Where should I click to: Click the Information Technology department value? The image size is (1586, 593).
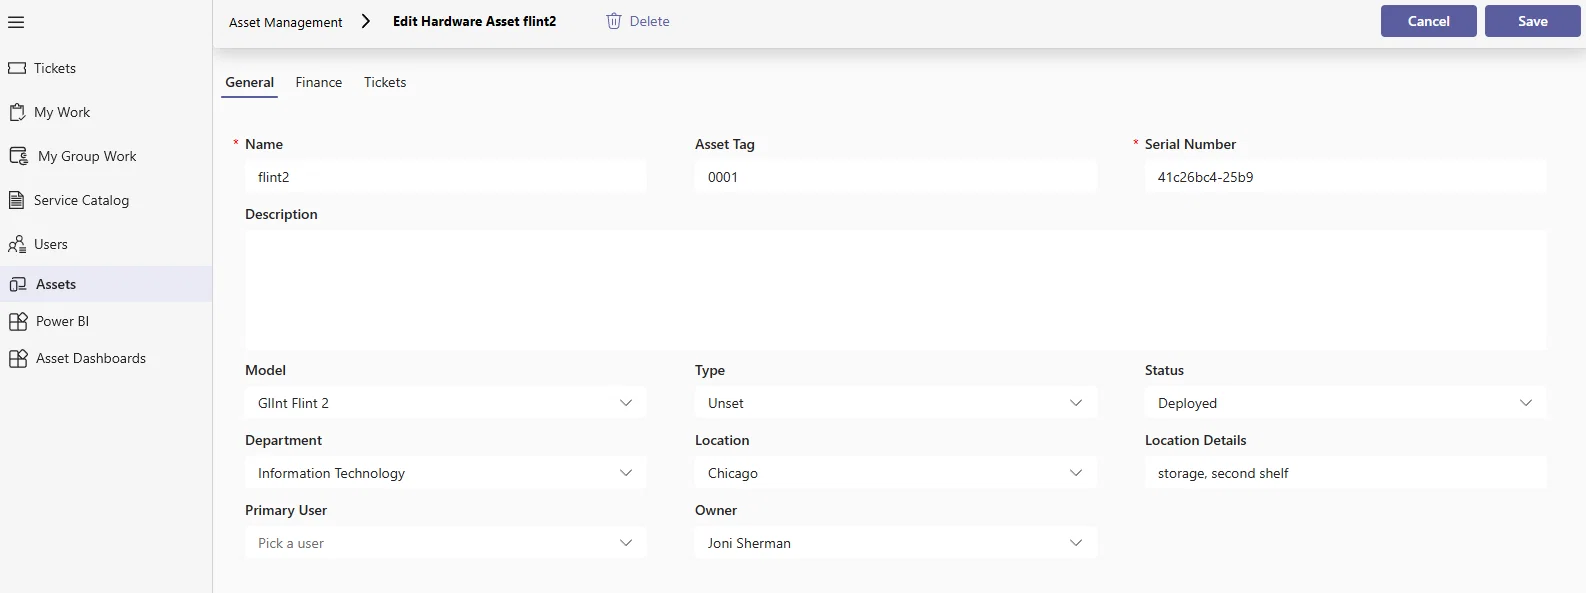coord(331,473)
